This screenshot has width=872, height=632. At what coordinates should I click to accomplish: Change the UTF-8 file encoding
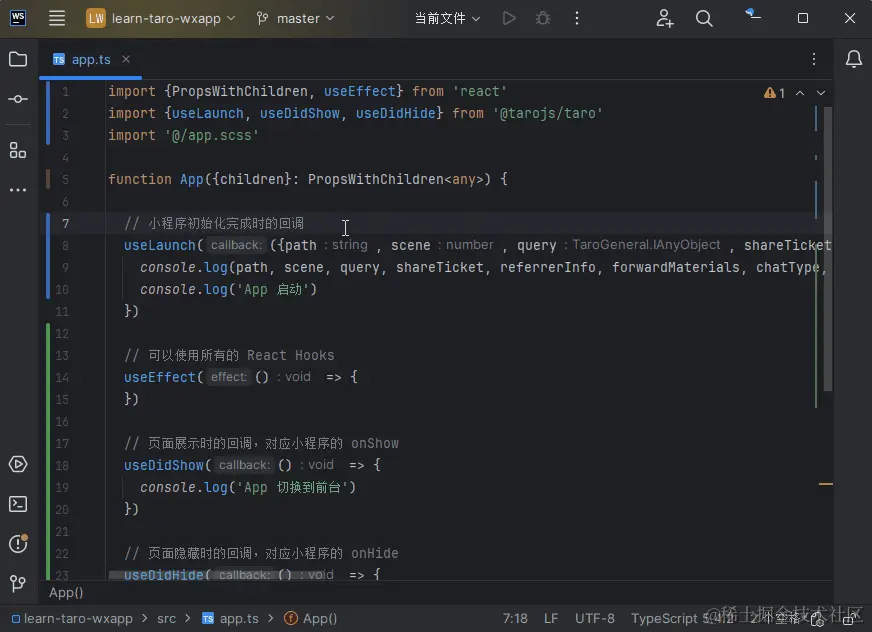(594, 619)
